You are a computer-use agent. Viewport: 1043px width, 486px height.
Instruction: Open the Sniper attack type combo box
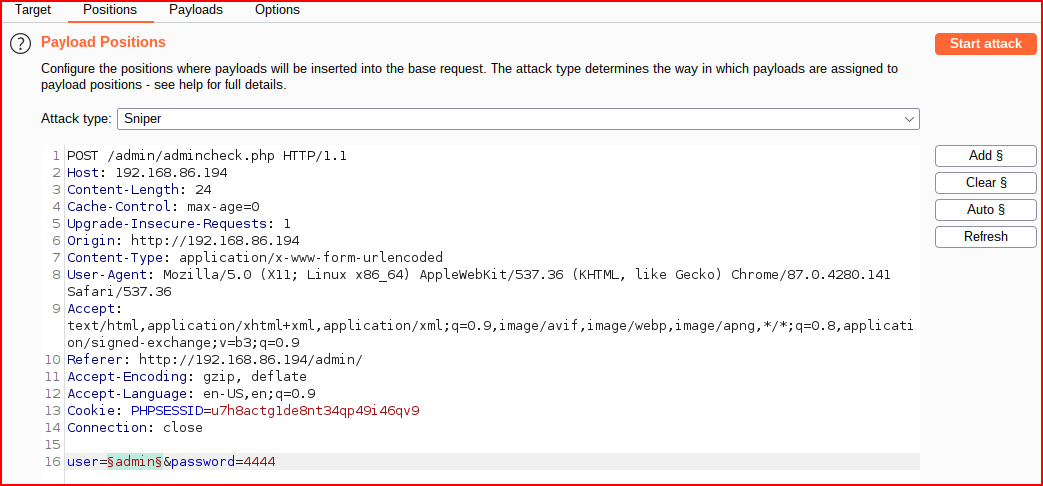coord(518,119)
